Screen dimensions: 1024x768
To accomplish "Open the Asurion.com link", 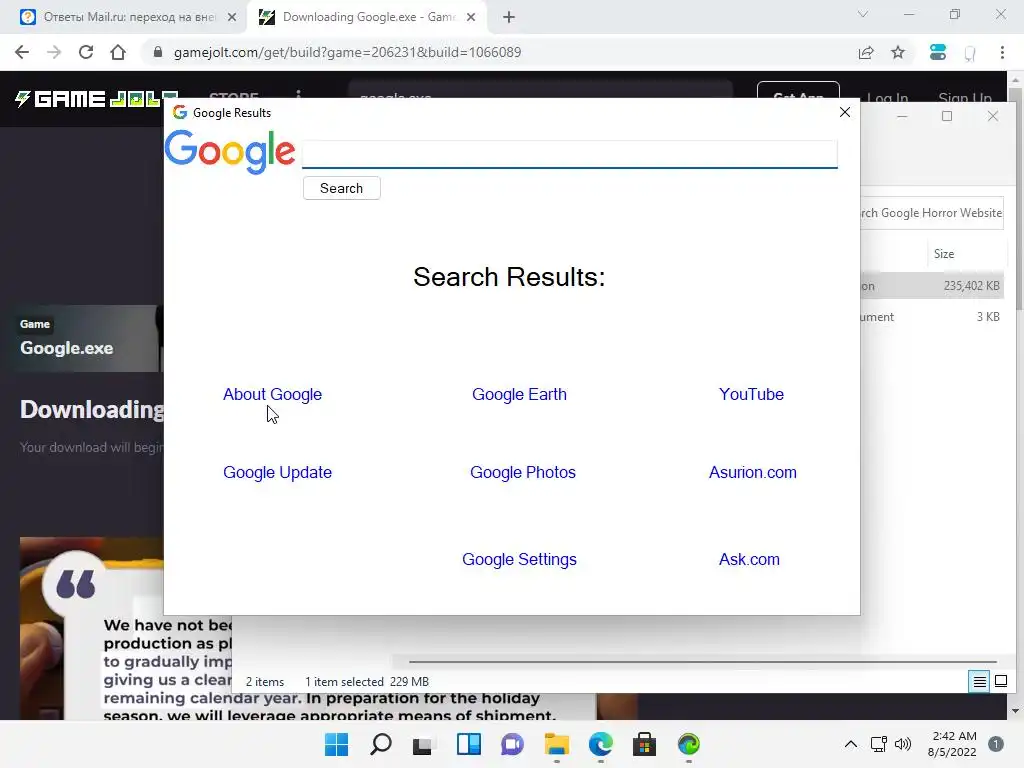I will coord(752,472).
